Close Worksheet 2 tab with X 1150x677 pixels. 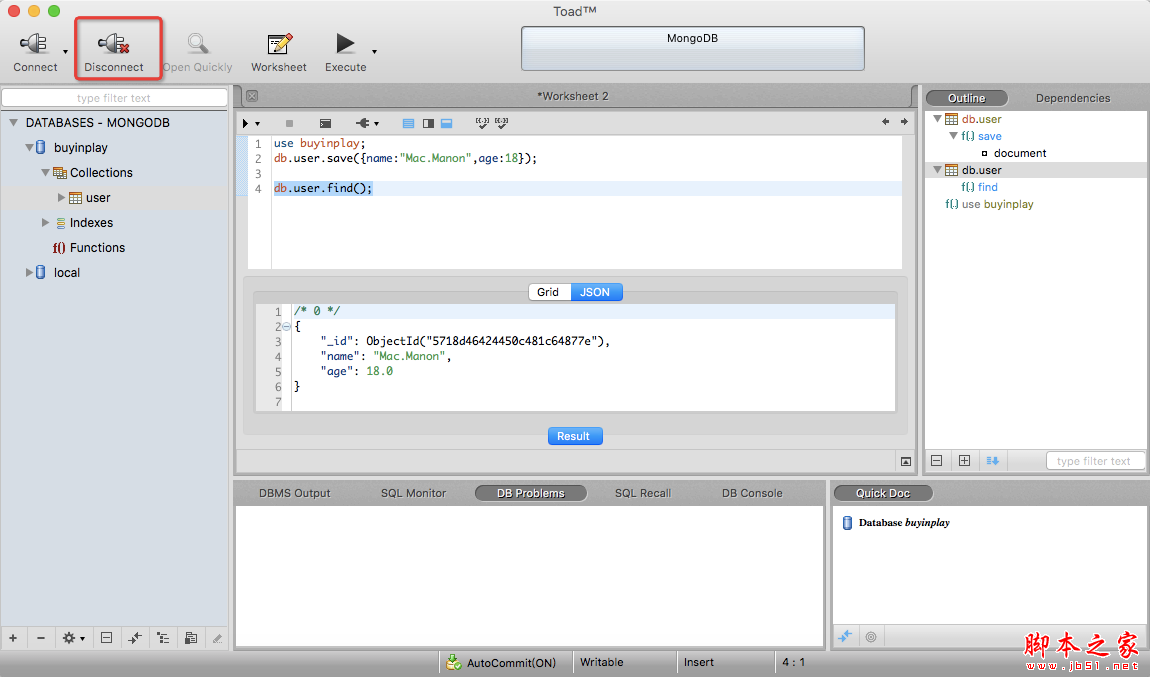252,96
